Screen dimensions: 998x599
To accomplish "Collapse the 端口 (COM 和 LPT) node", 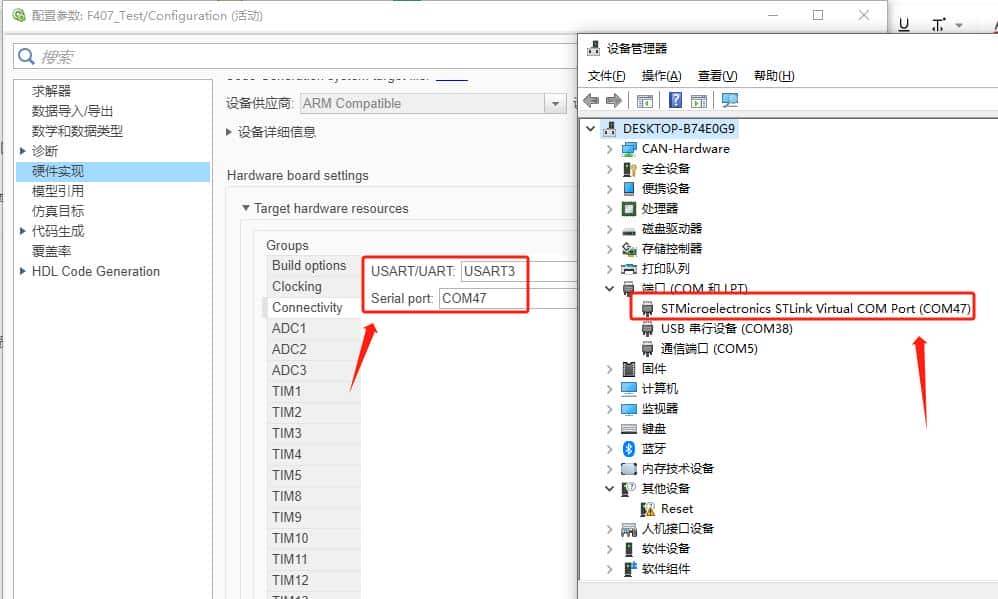I will point(608,288).
